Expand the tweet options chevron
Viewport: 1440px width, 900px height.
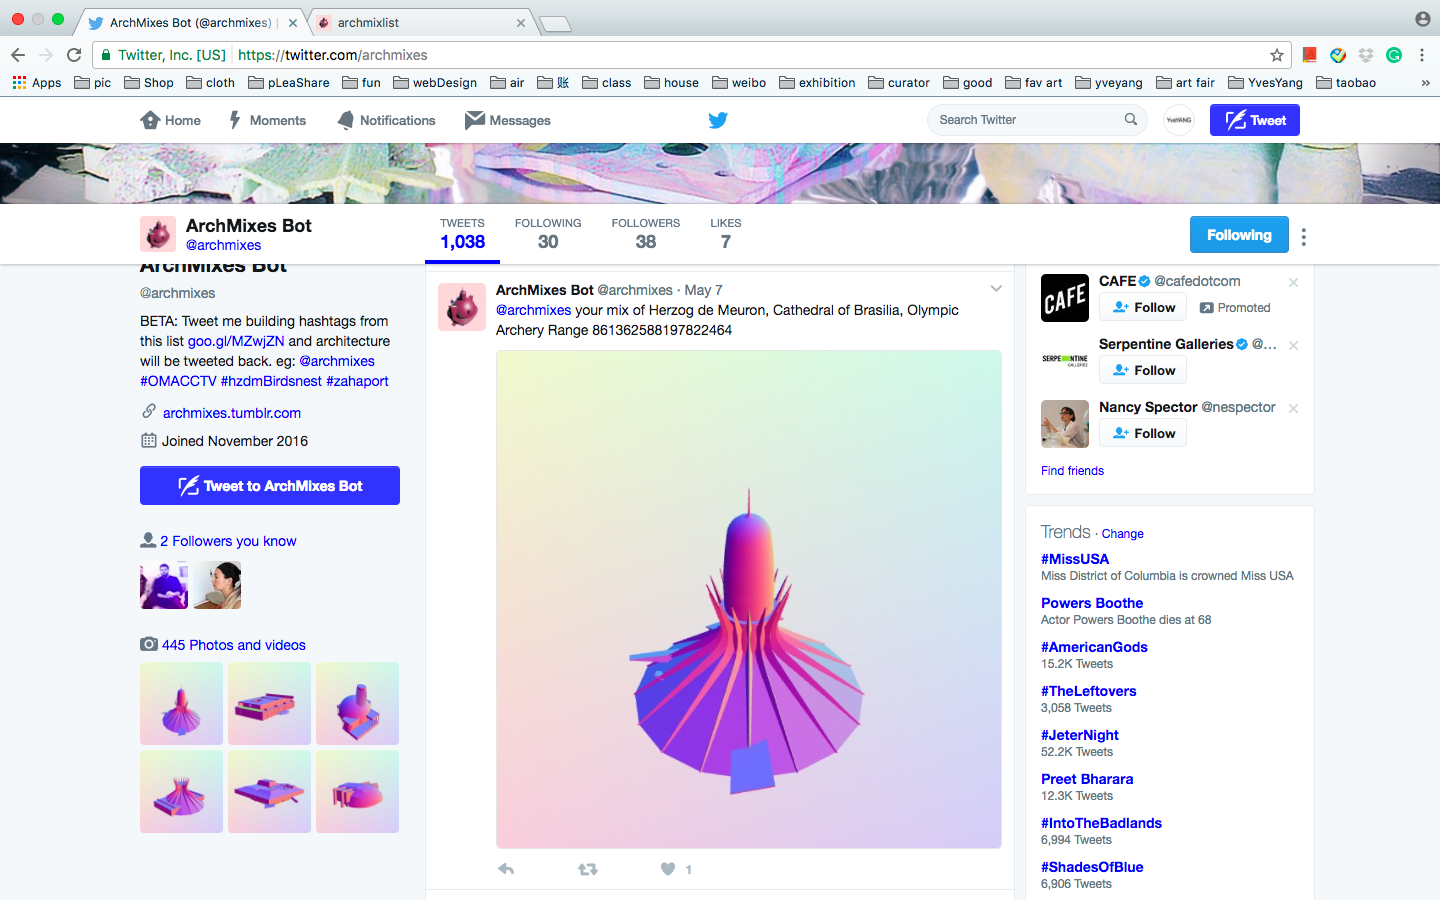tap(996, 289)
